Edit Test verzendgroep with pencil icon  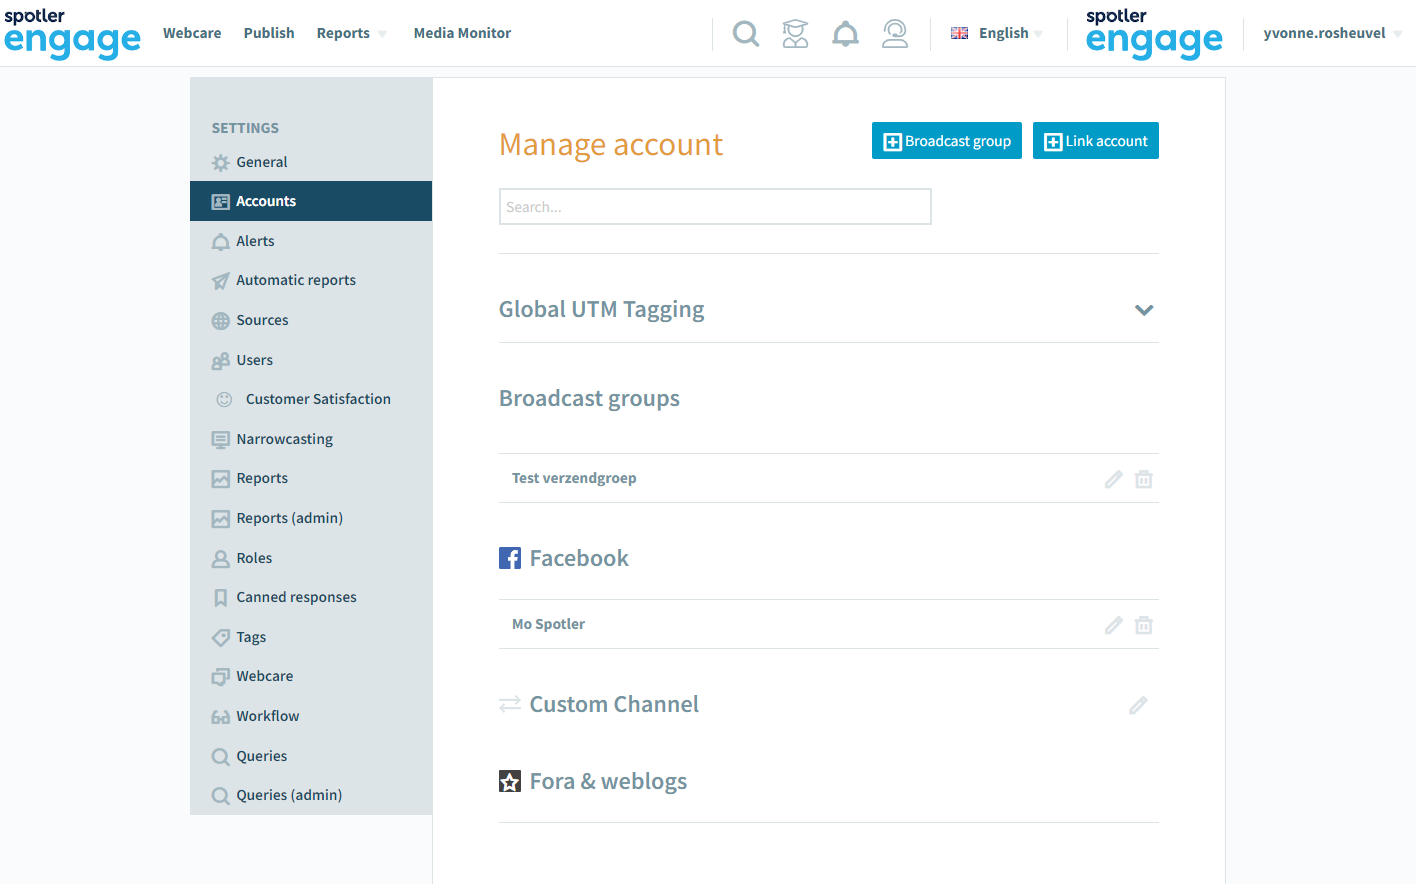(x=1113, y=479)
